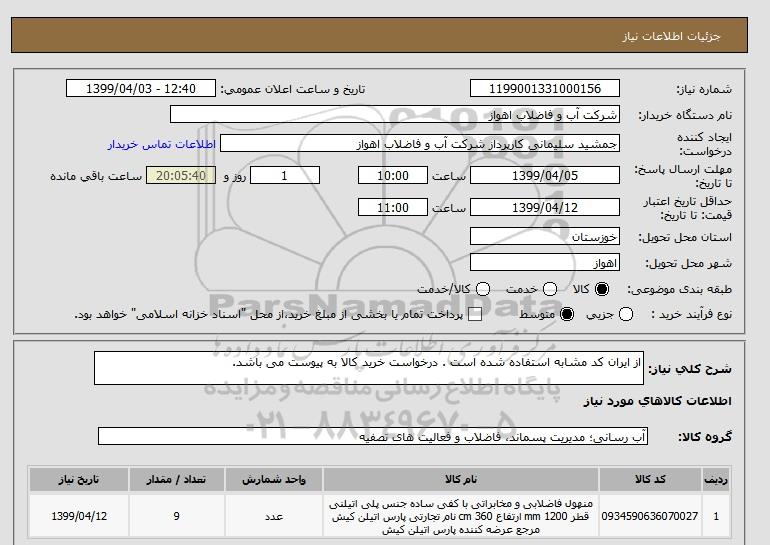Click the validity time field 11:00
This screenshot has width=770, height=545.
(393, 207)
